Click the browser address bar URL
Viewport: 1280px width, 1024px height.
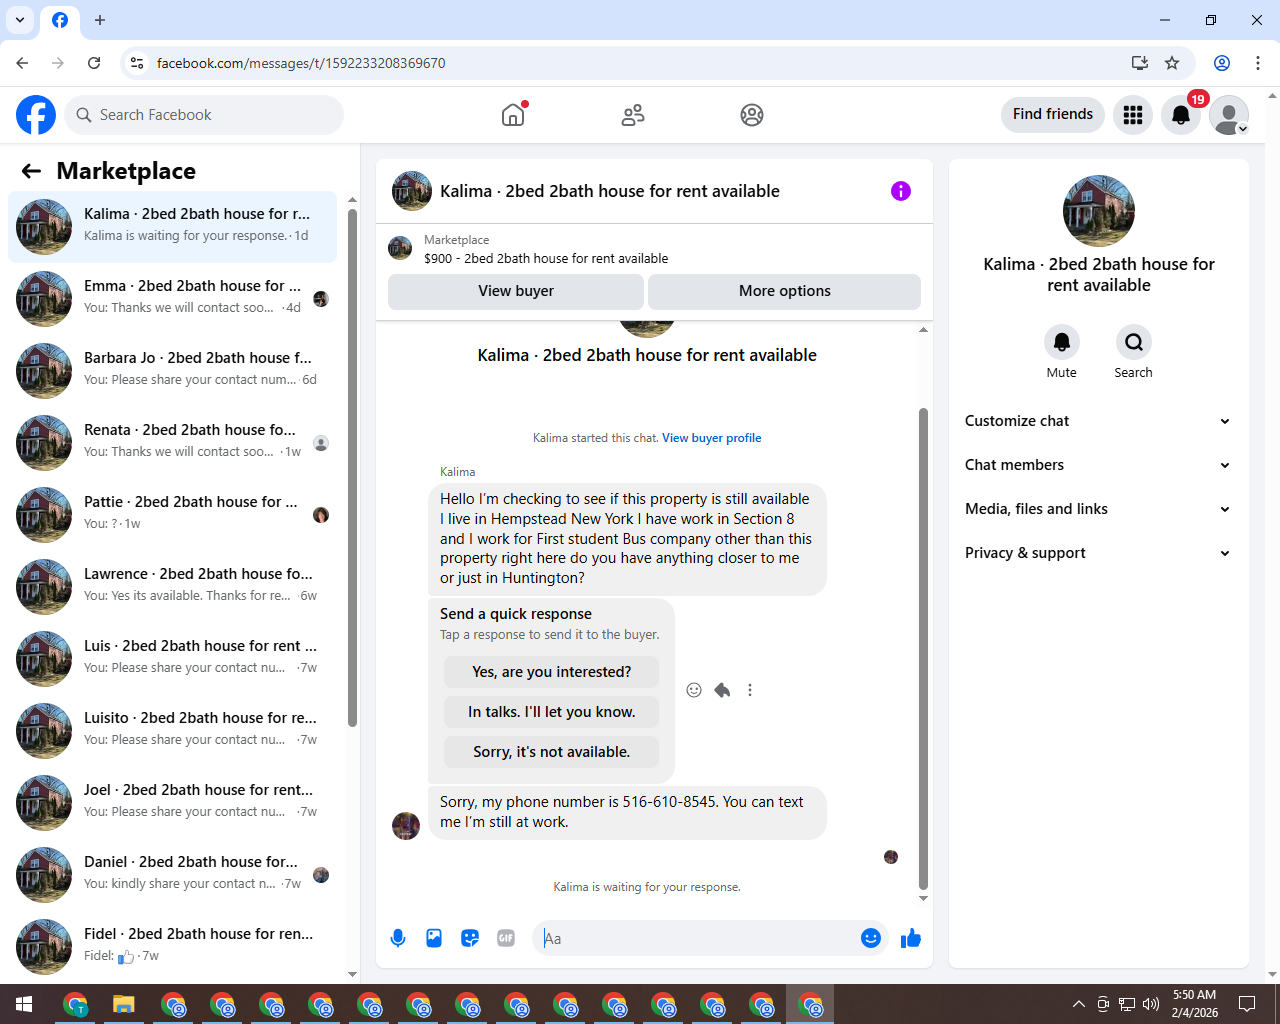[x=301, y=63]
